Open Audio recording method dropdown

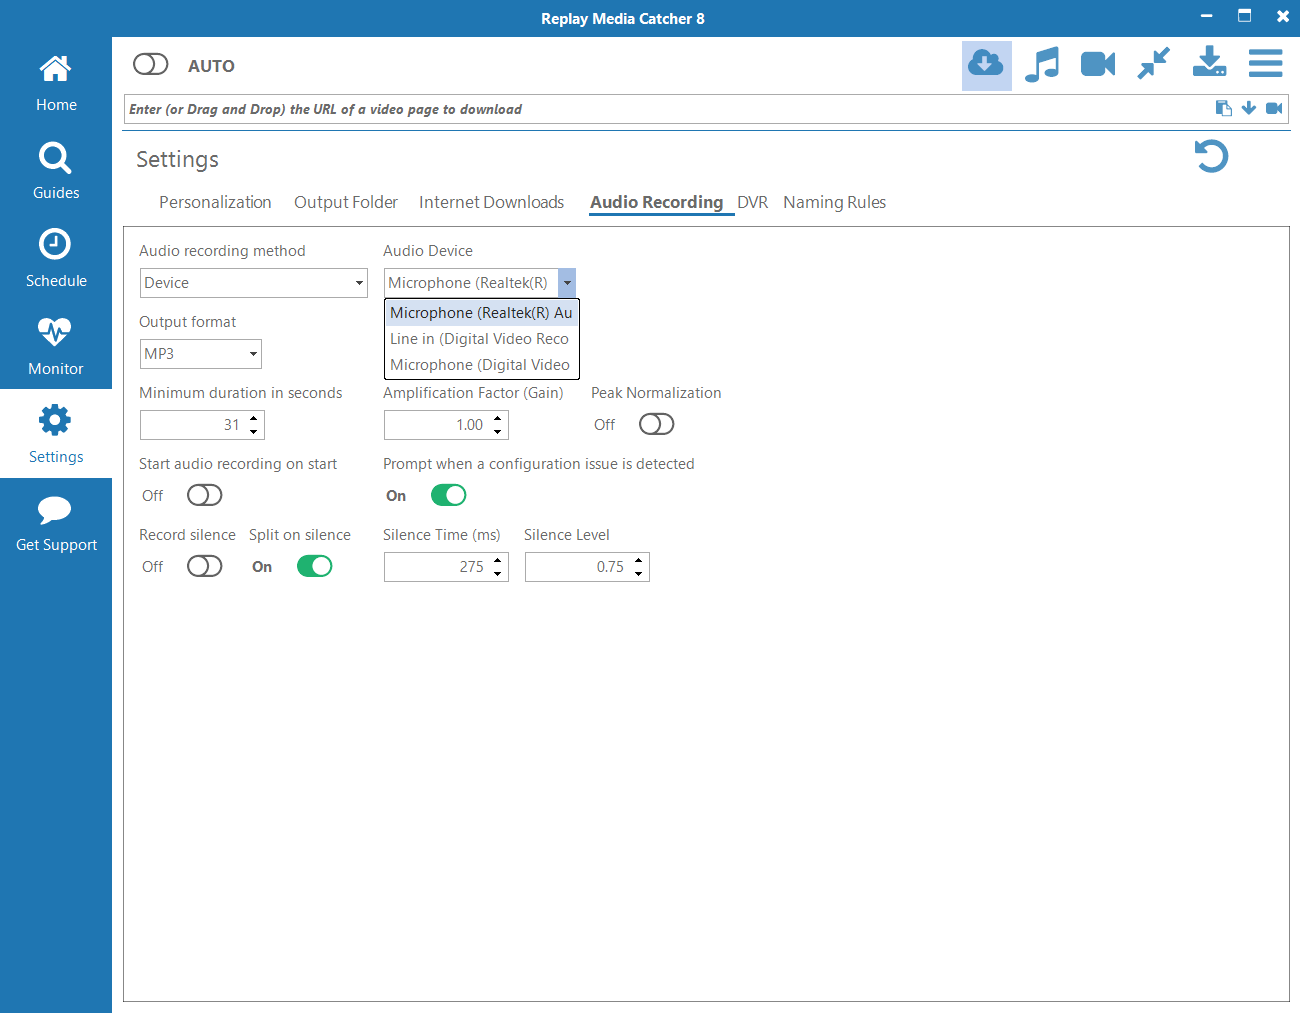[x=254, y=283]
